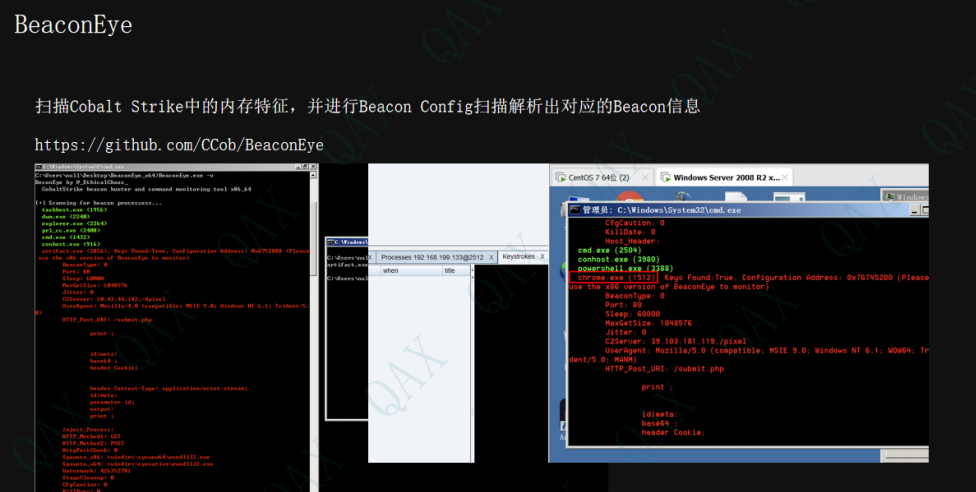Close the CentOS 7 64位 VM tab

[645, 178]
